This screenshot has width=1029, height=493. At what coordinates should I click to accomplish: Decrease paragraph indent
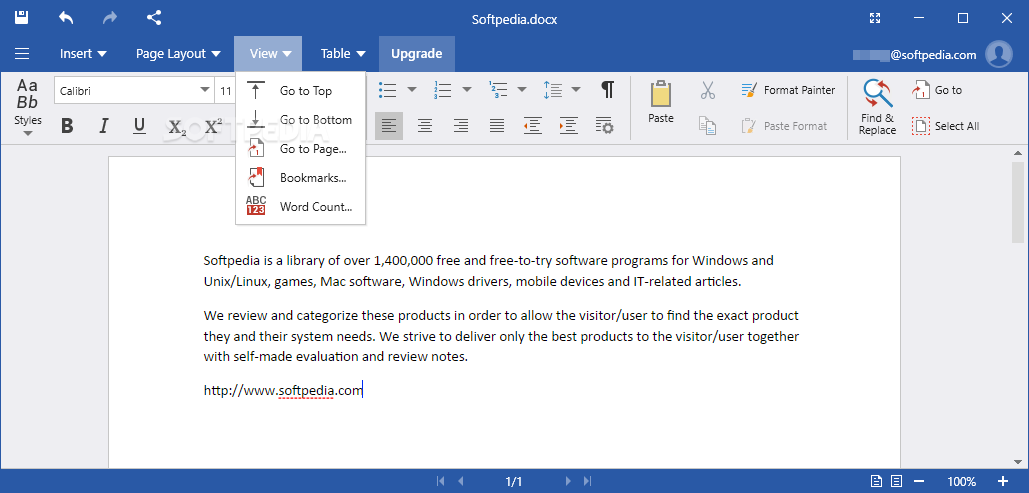[532, 126]
